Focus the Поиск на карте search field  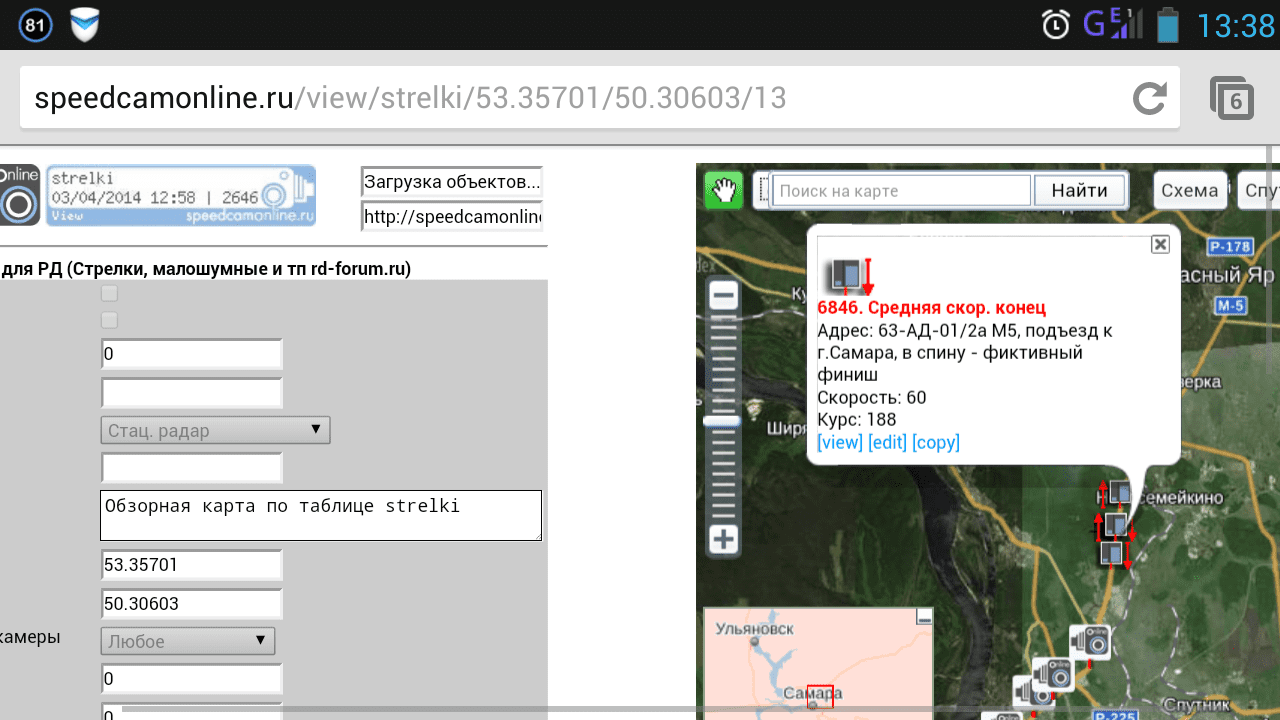coord(900,190)
